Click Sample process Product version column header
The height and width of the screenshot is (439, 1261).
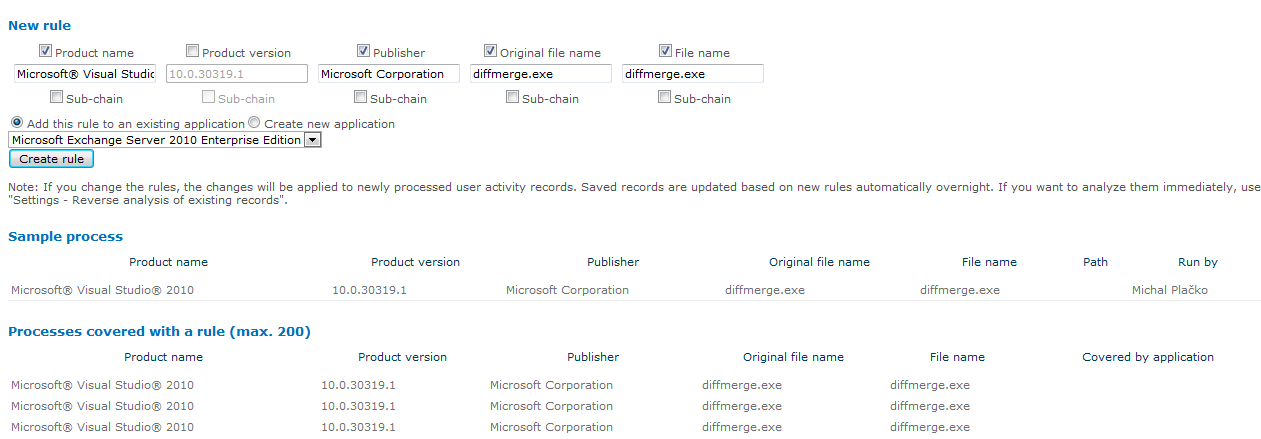[x=415, y=262]
